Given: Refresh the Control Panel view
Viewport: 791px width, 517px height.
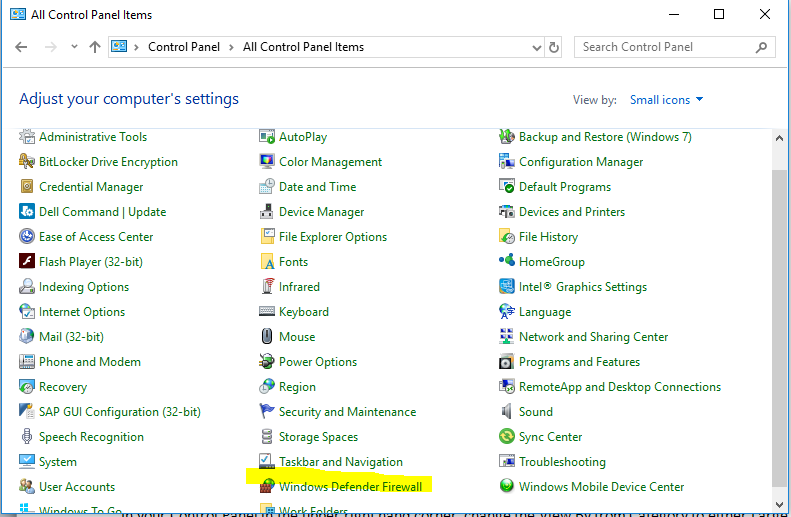Looking at the screenshot, I should (553, 47).
